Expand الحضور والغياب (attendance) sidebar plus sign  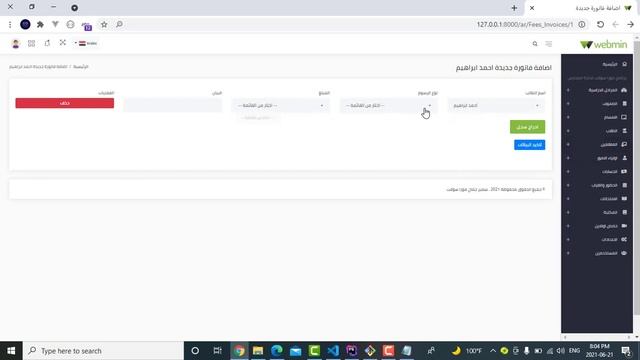(568, 185)
